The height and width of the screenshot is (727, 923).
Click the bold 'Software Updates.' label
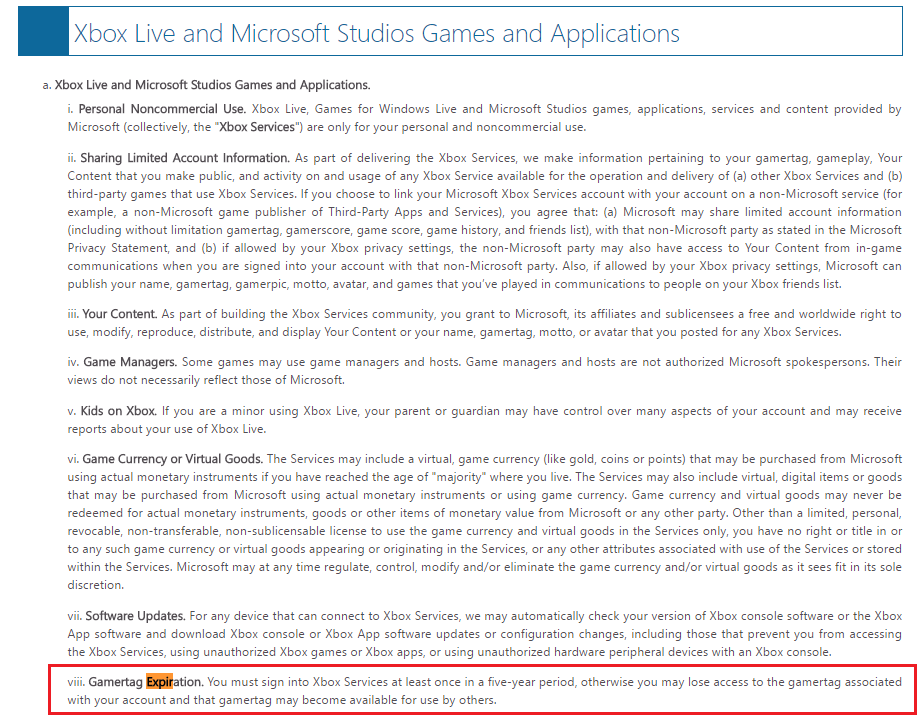[135, 616]
